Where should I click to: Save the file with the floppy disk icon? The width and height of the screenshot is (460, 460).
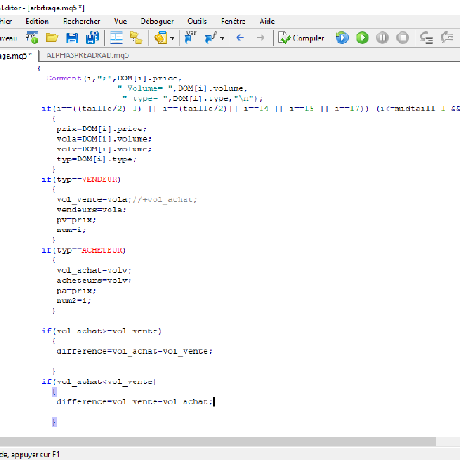point(72,38)
